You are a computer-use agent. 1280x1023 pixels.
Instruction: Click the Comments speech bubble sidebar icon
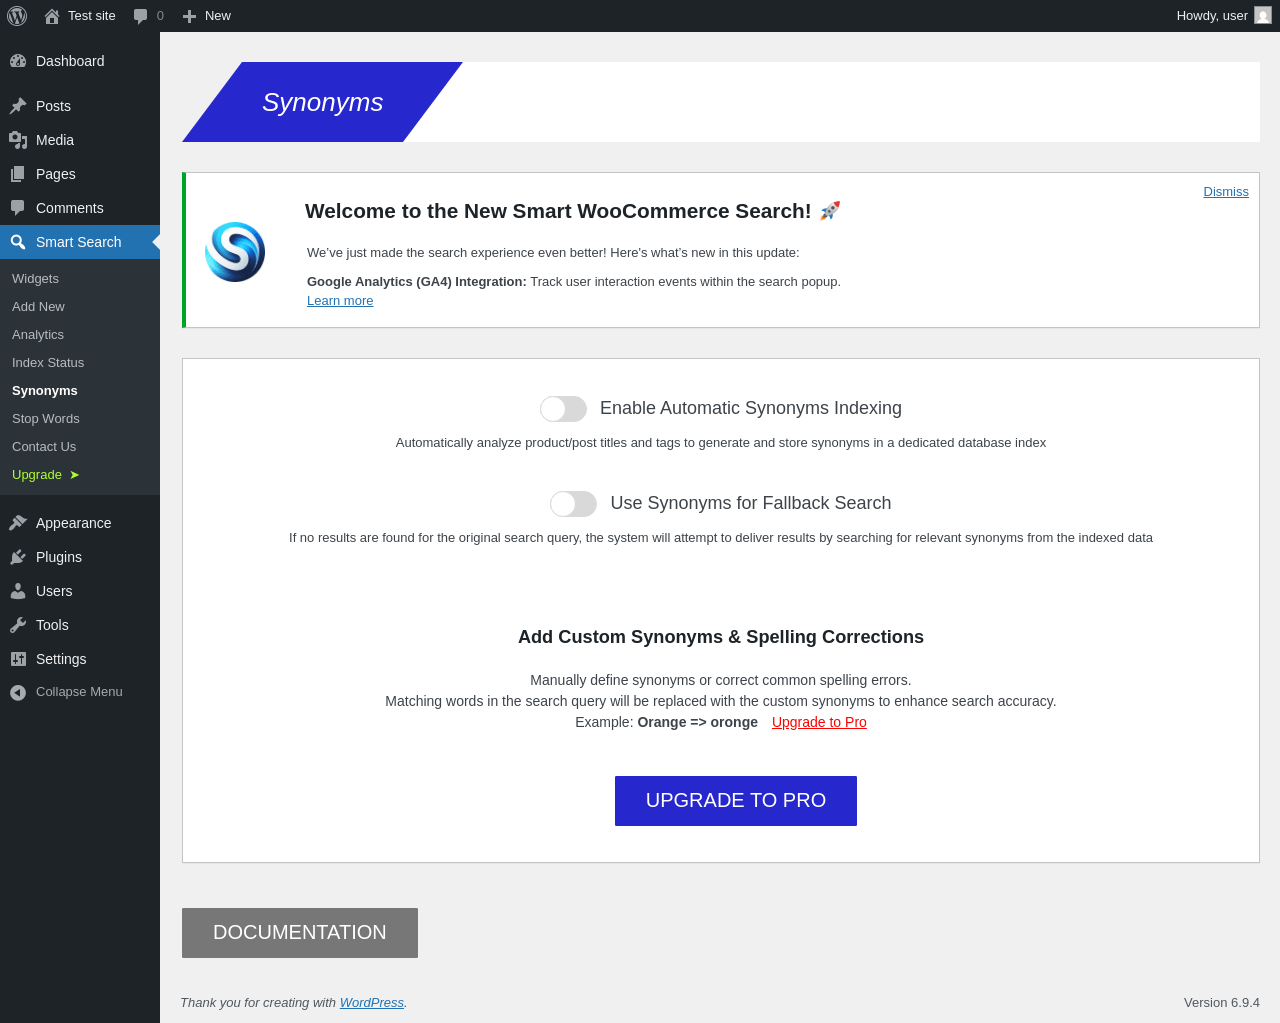pos(18,208)
